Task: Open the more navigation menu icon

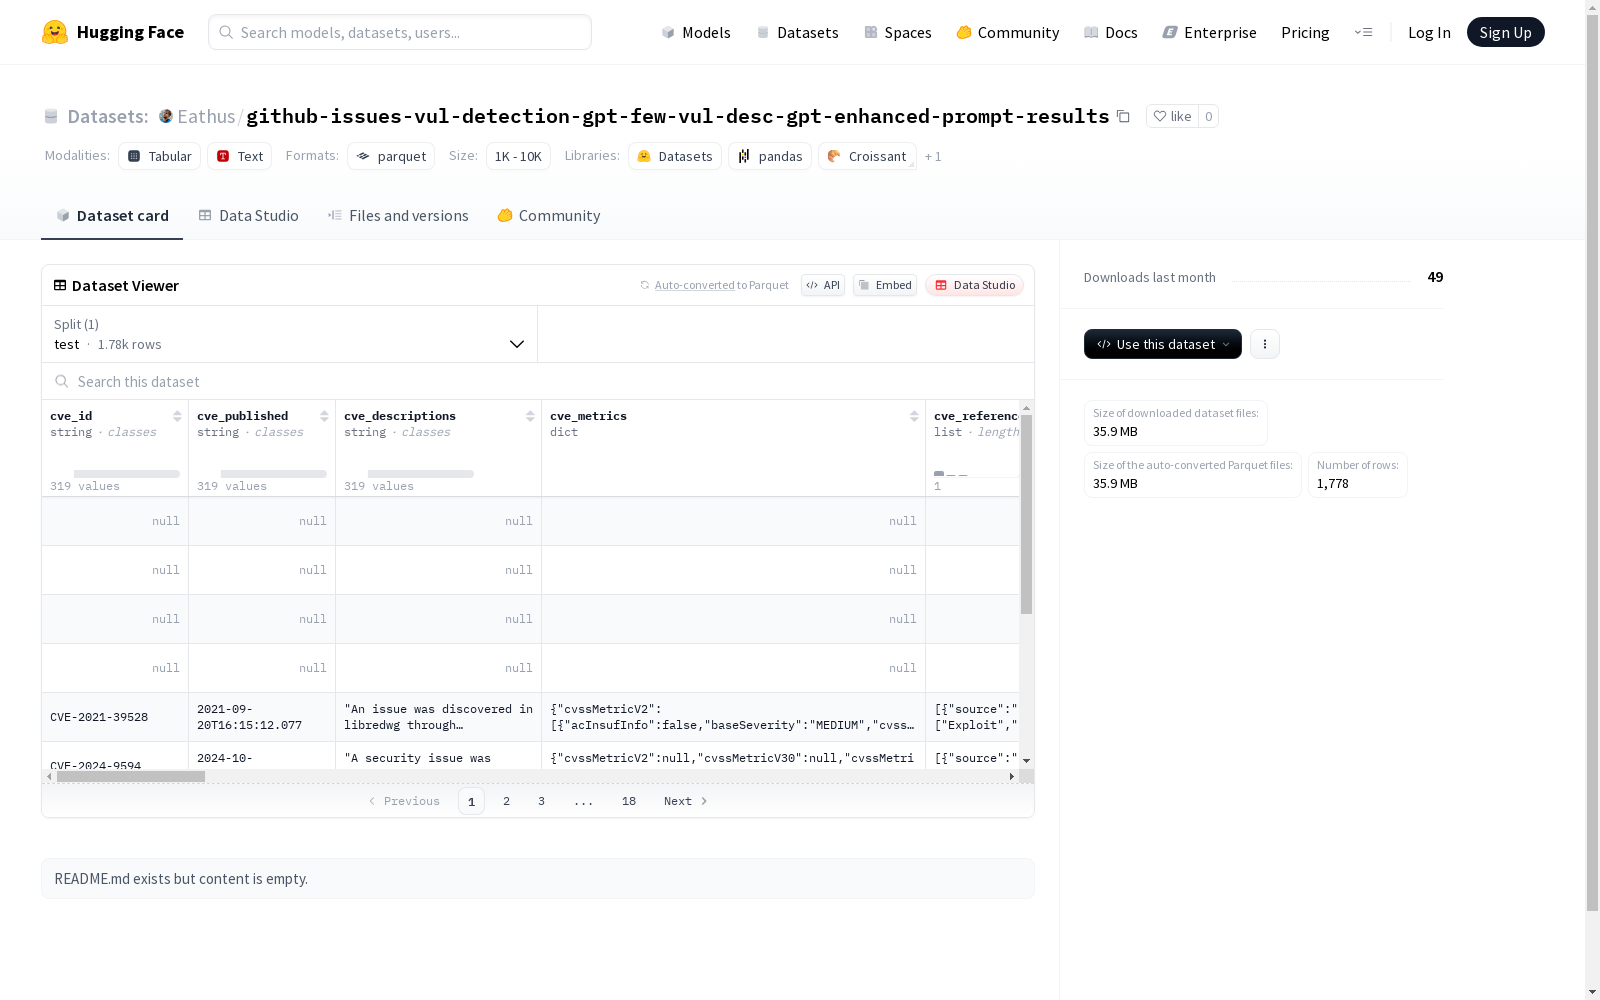Action: point(1363,32)
